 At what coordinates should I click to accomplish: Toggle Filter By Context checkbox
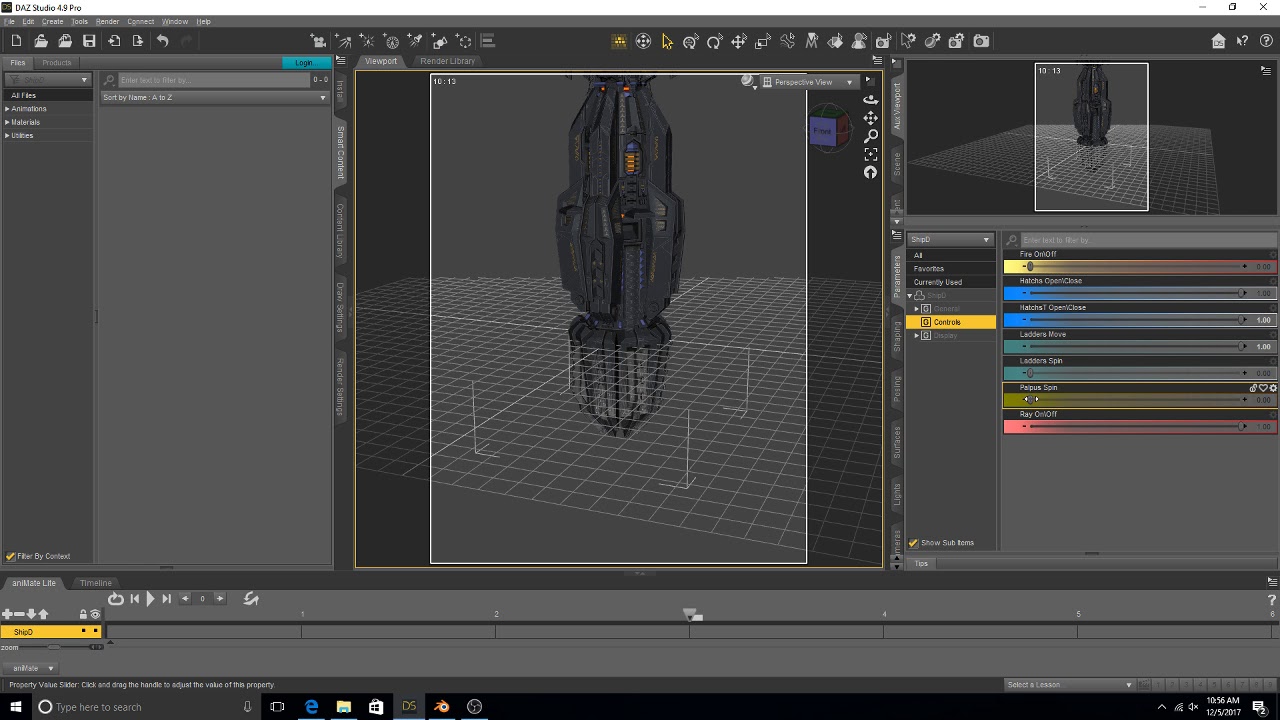[x=11, y=556]
